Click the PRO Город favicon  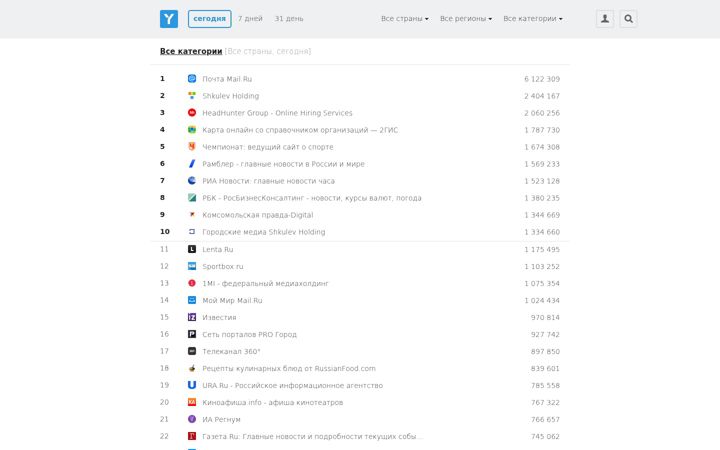(x=192, y=334)
